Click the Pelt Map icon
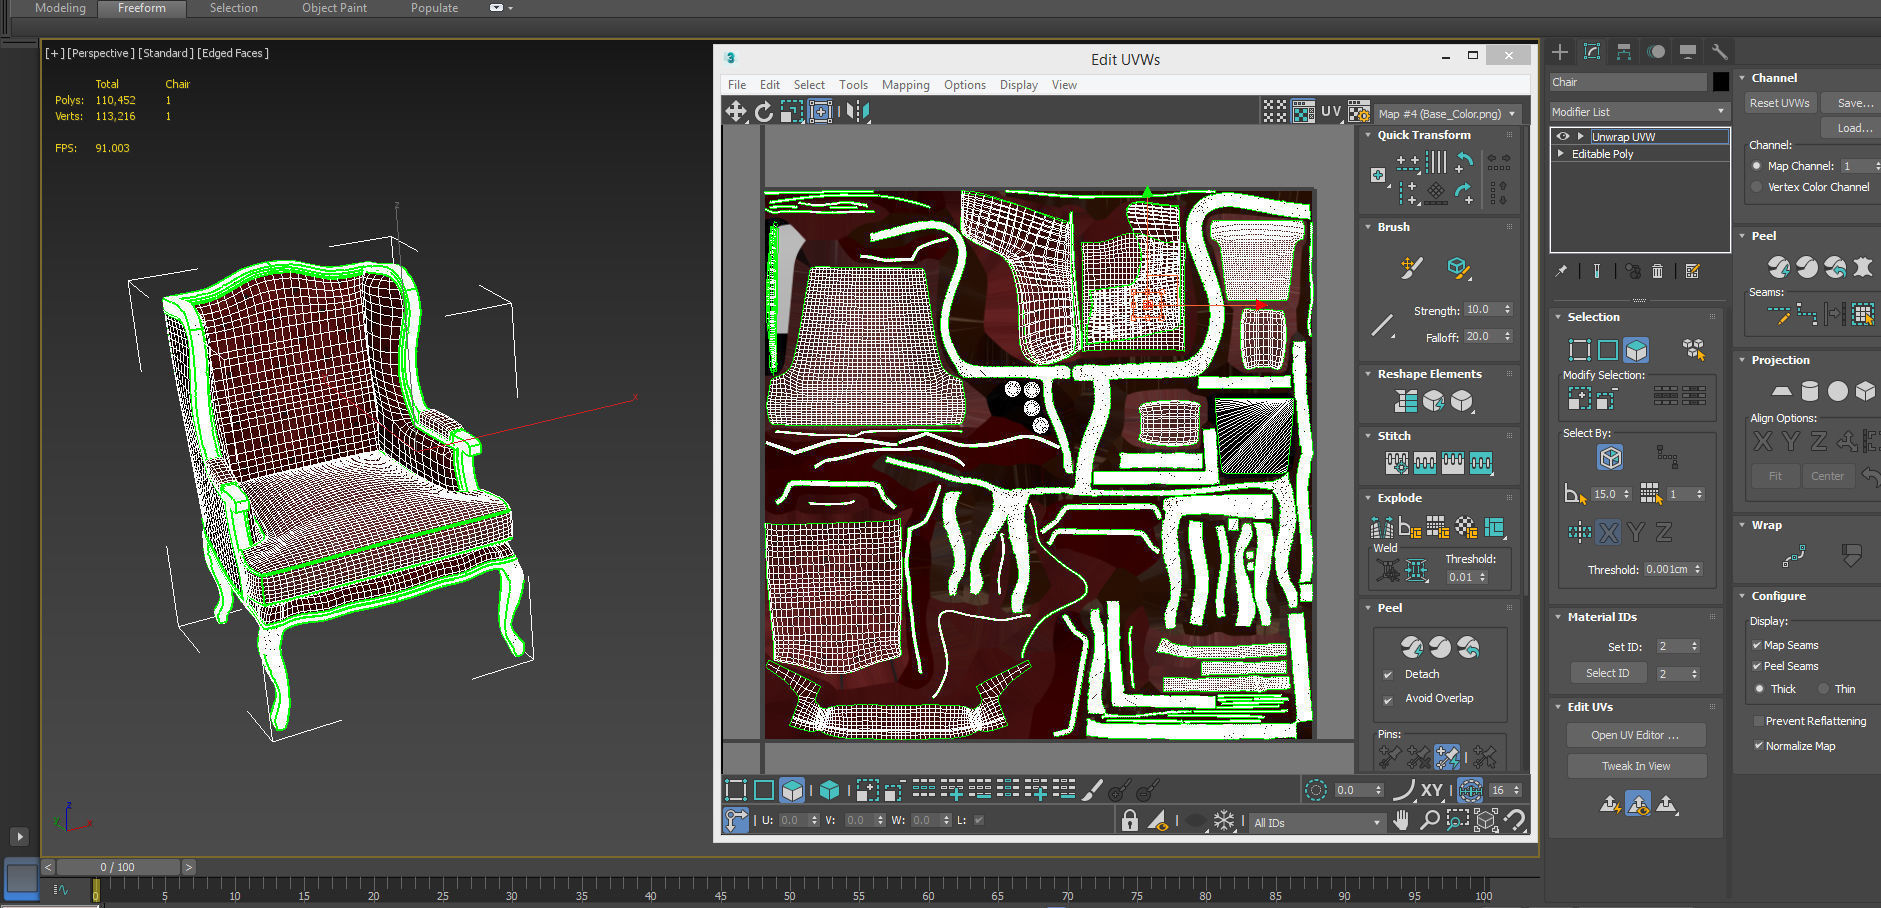 tap(1863, 267)
